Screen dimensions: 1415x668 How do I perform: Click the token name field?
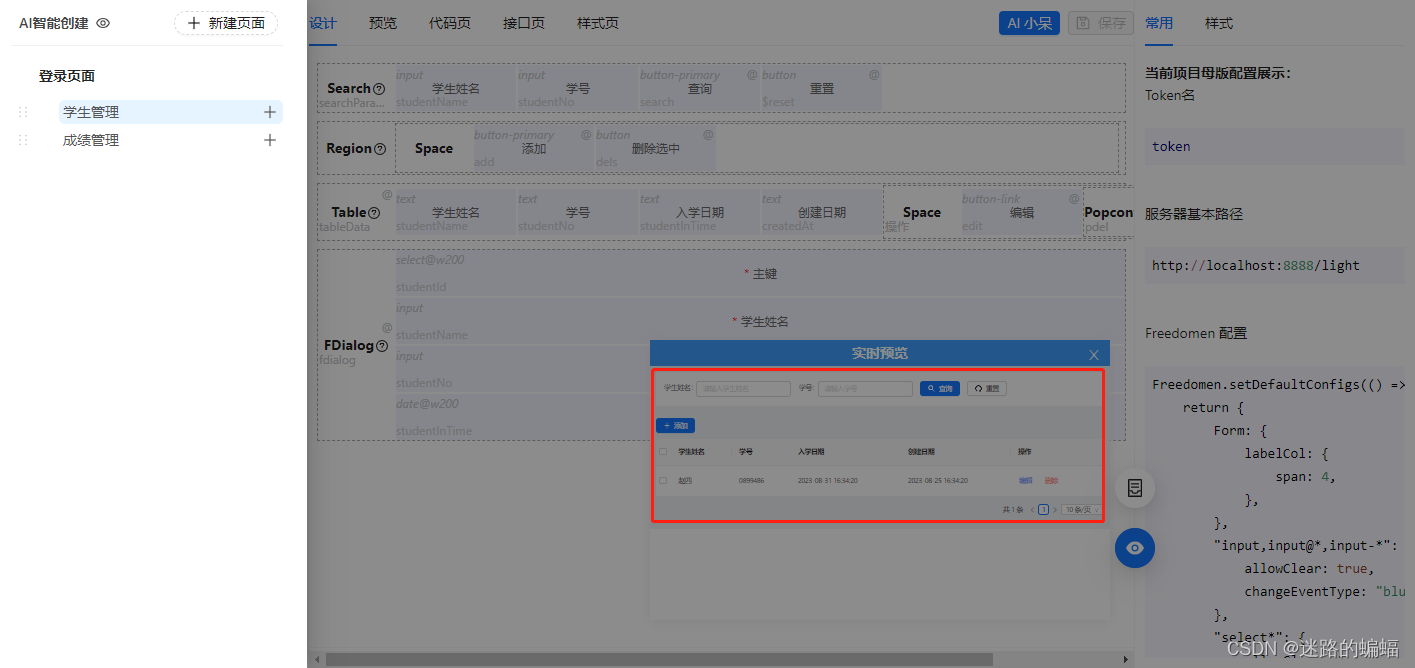coord(1275,146)
